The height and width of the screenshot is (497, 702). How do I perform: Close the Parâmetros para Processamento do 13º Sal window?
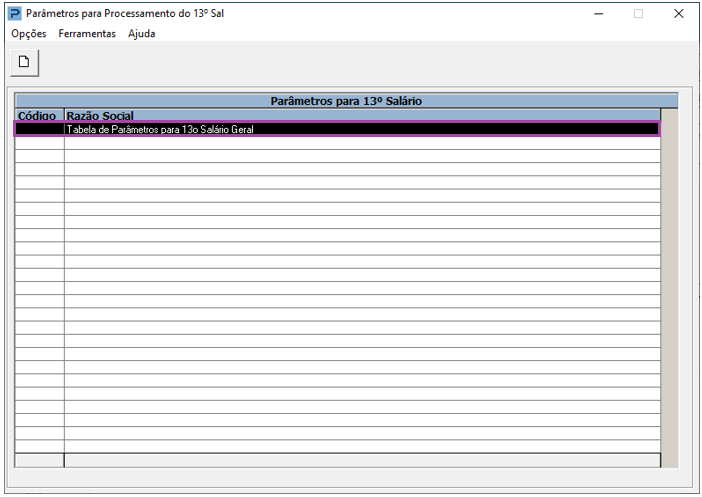pos(679,14)
